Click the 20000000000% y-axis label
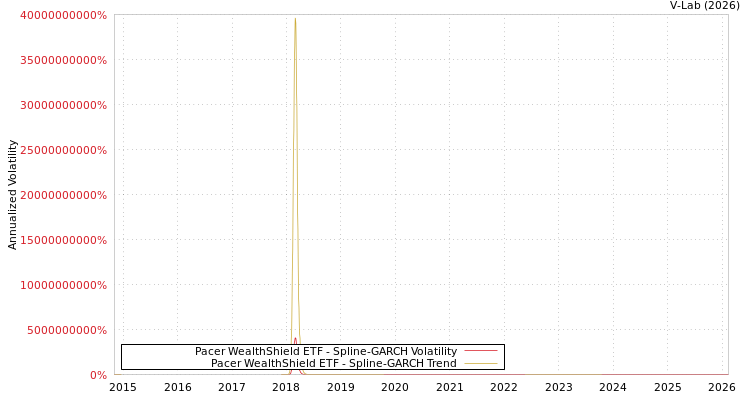This screenshot has width=750, height=400. coord(64,195)
